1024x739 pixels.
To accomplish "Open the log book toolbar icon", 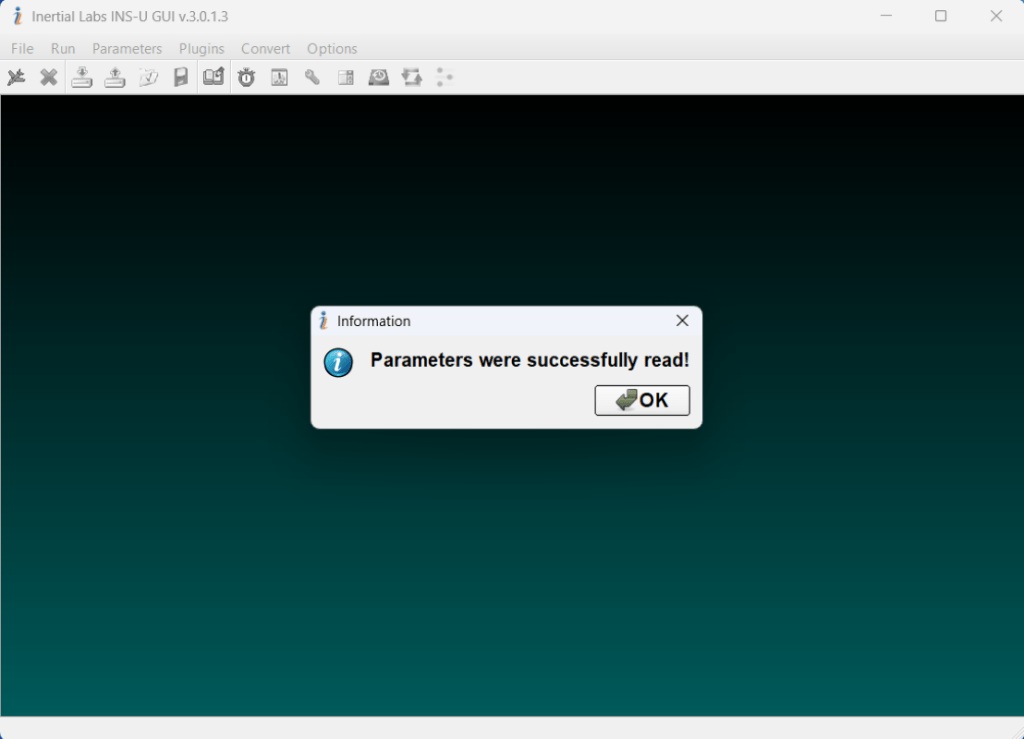I will tap(213, 77).
